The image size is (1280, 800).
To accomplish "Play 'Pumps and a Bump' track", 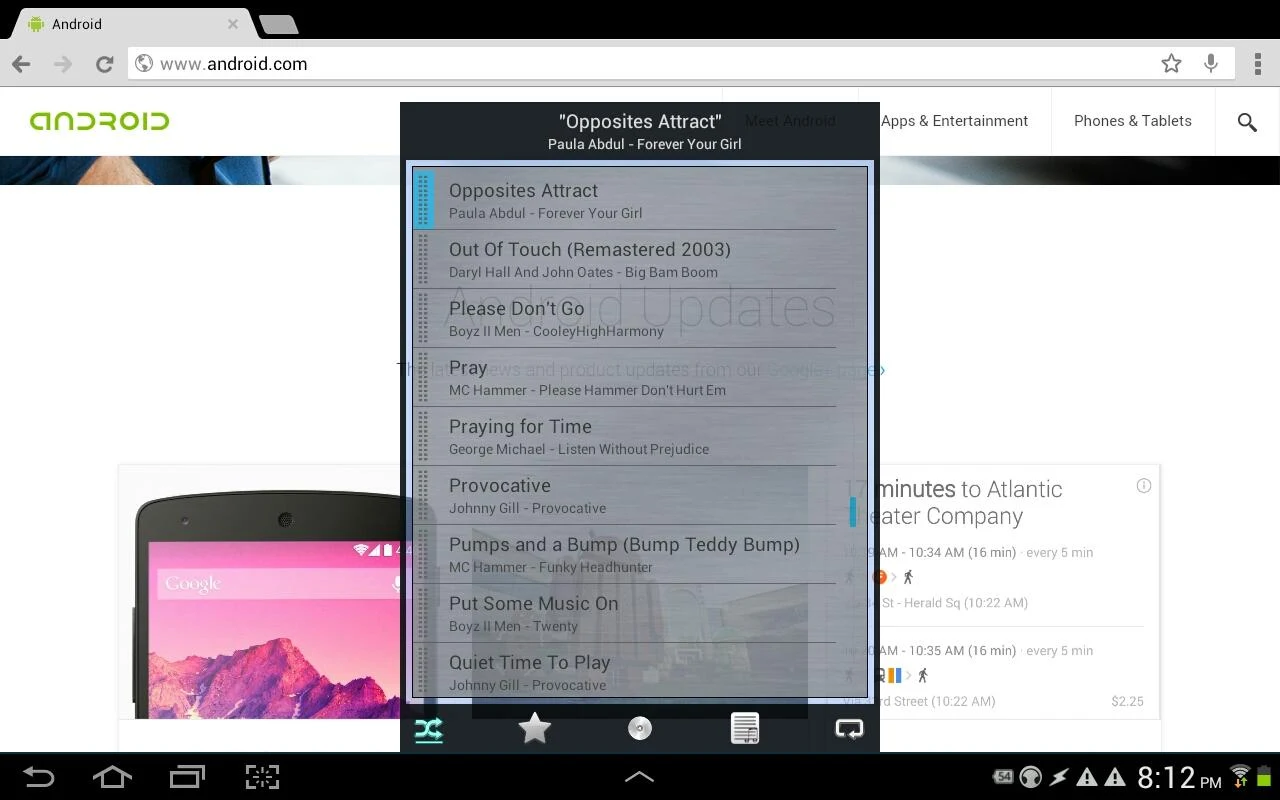I will (624, 554).
